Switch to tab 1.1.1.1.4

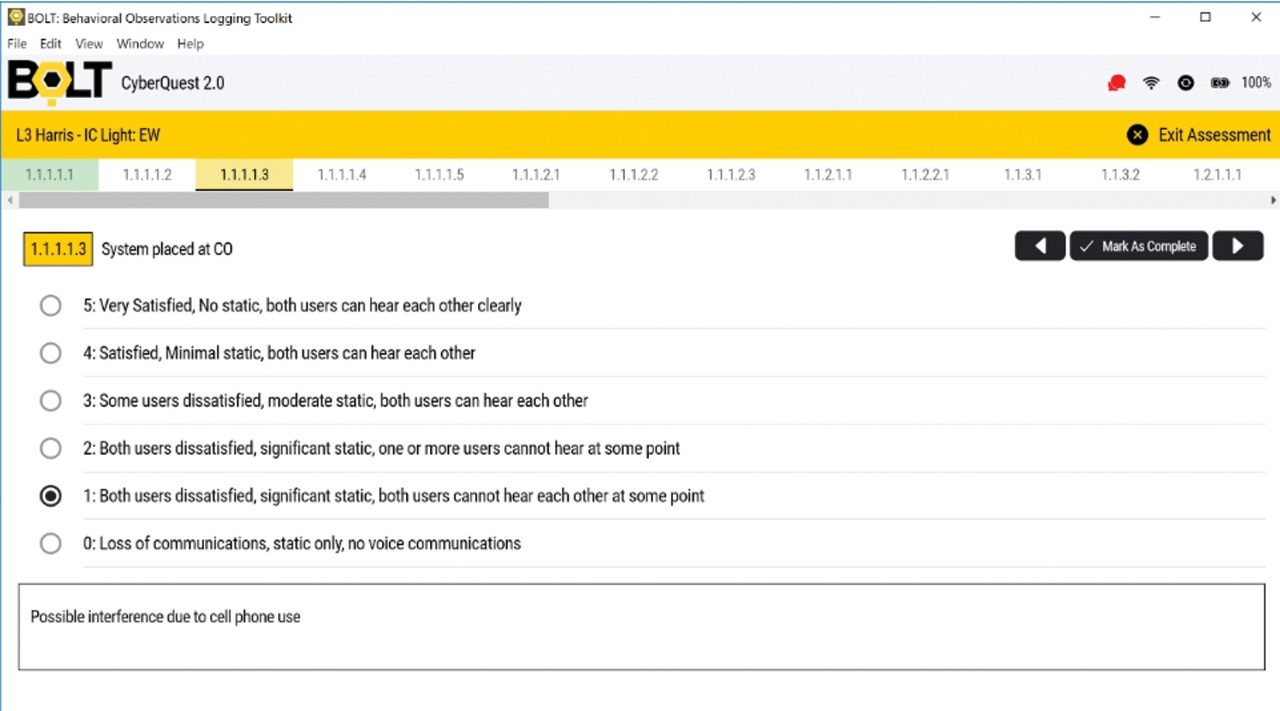pos(342,175)
